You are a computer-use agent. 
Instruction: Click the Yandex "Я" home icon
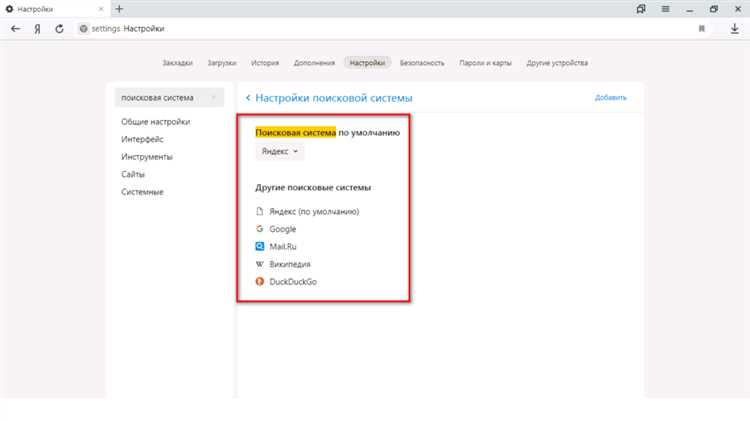tap(39, 29)
